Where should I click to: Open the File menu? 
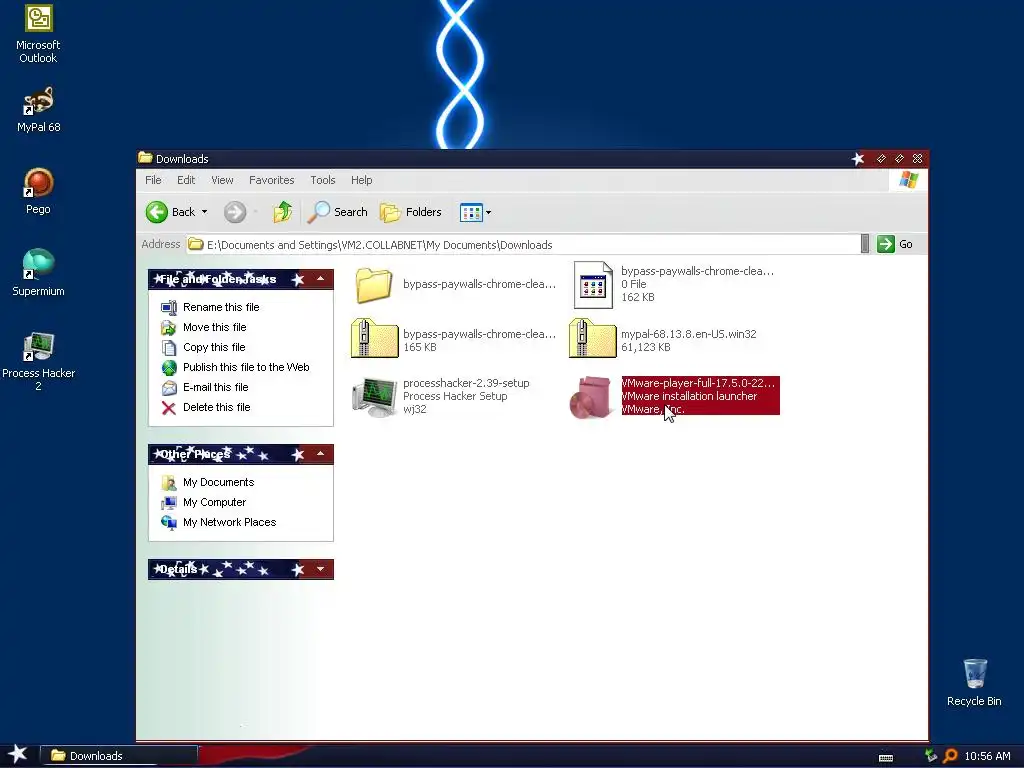(x=153, y=180)
